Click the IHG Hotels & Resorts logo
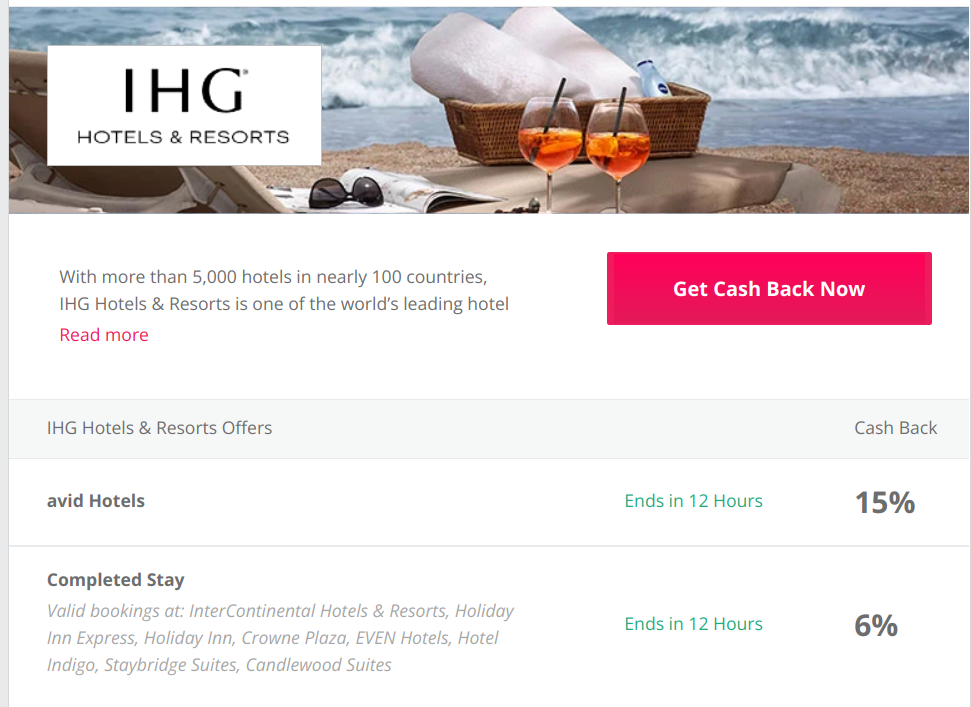 point(184,105)
